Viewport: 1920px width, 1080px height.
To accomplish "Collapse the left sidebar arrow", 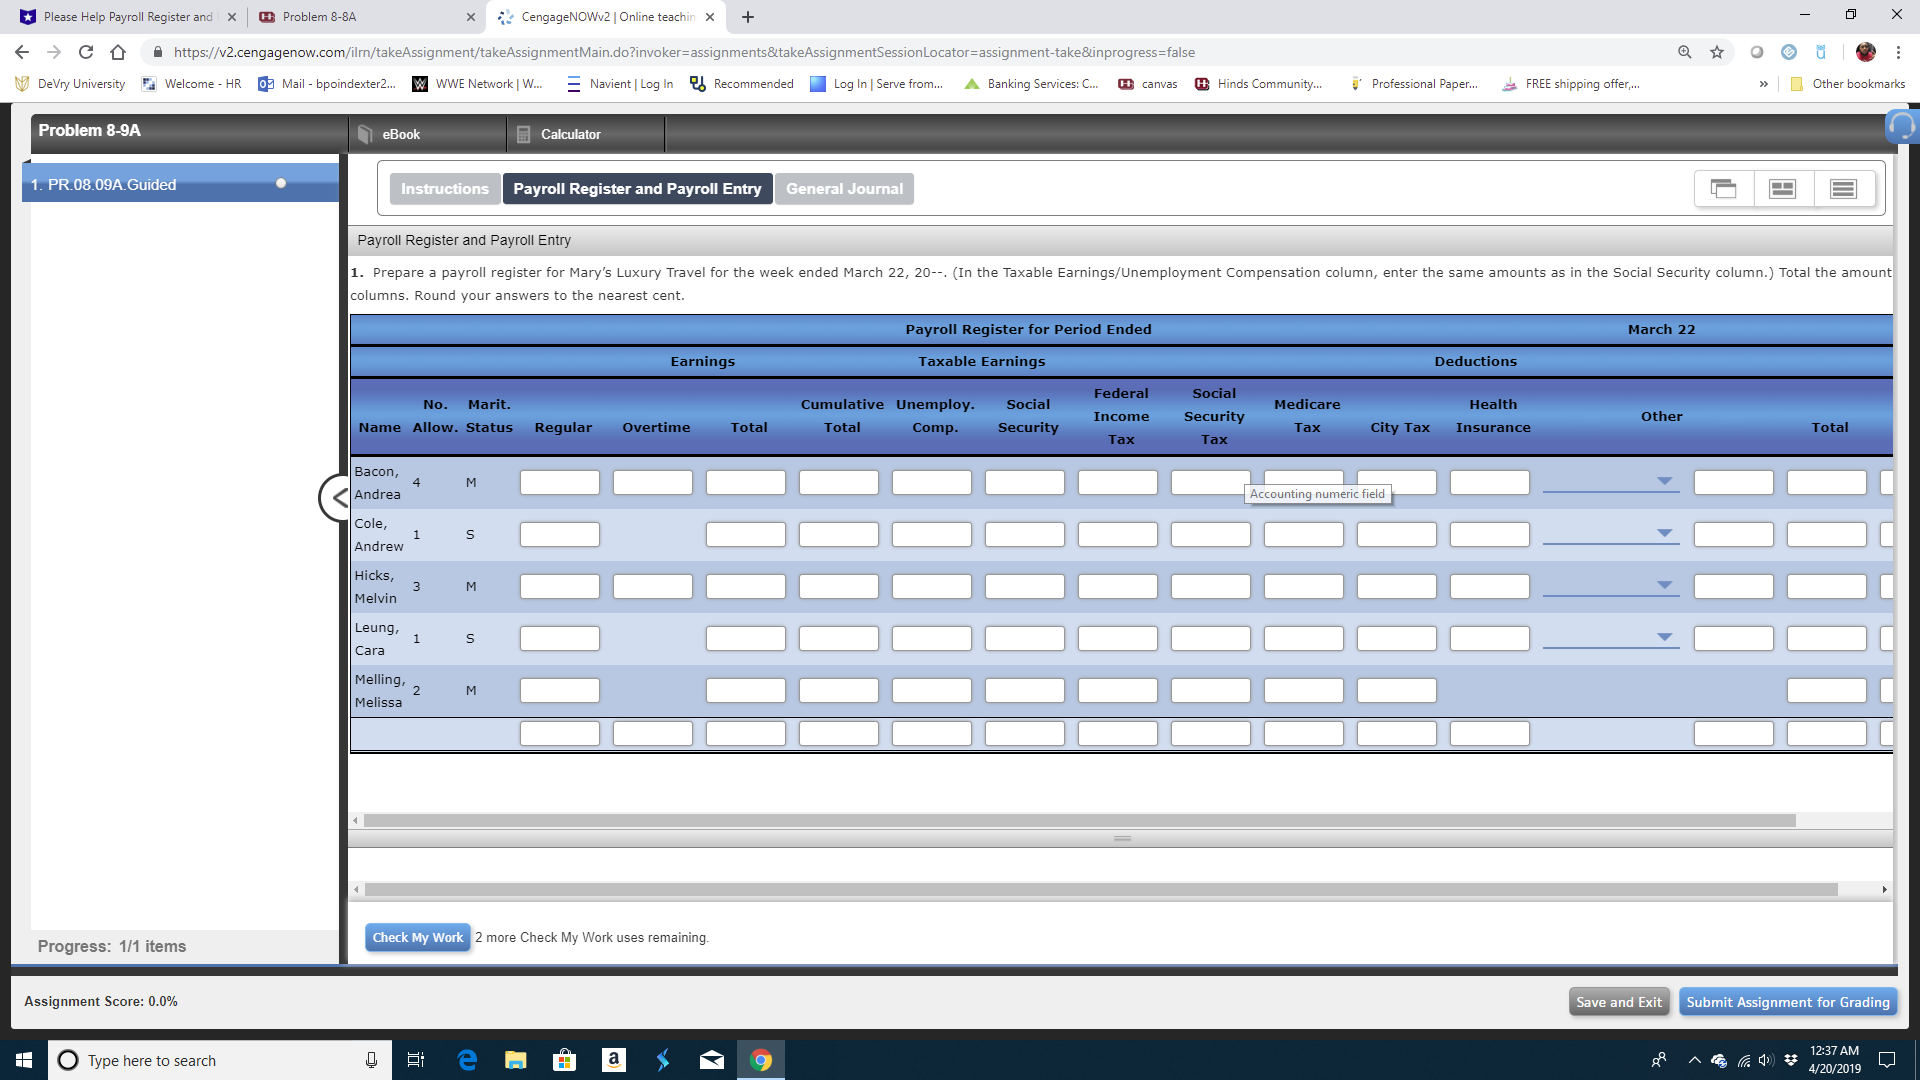I will (336, 497).
